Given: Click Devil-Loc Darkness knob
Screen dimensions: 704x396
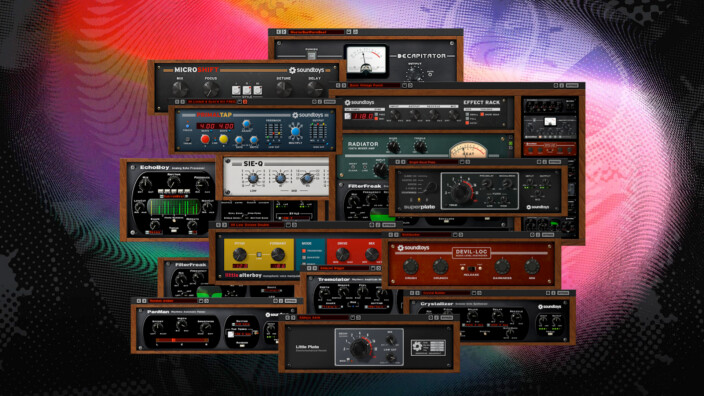Looking at the screenshot, I should 502,267.
